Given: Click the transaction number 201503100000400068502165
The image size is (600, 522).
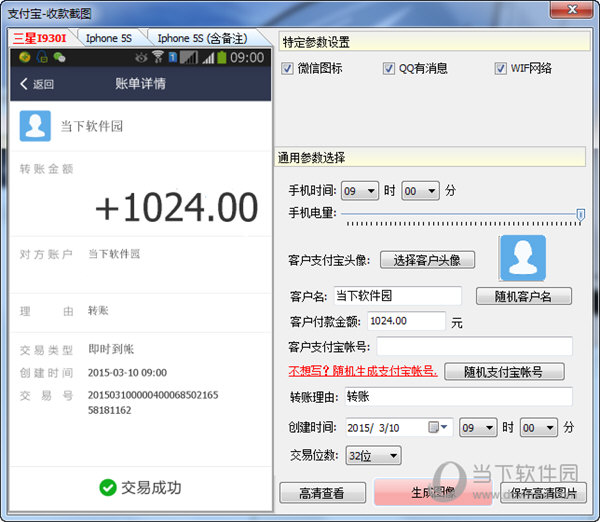Looking at the screenshot, I should click(153, 395).
